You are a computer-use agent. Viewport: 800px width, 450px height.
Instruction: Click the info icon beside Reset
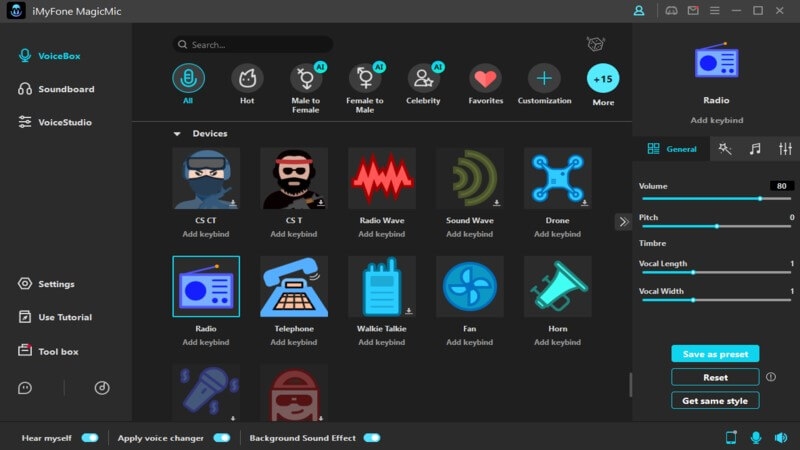coord(771,377)
